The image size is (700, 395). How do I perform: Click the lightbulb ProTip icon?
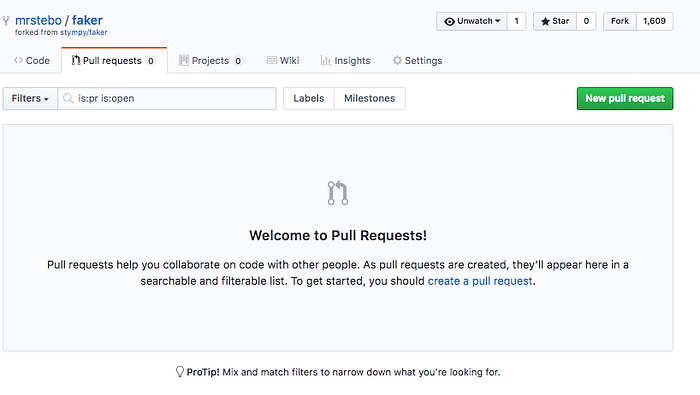179,372
